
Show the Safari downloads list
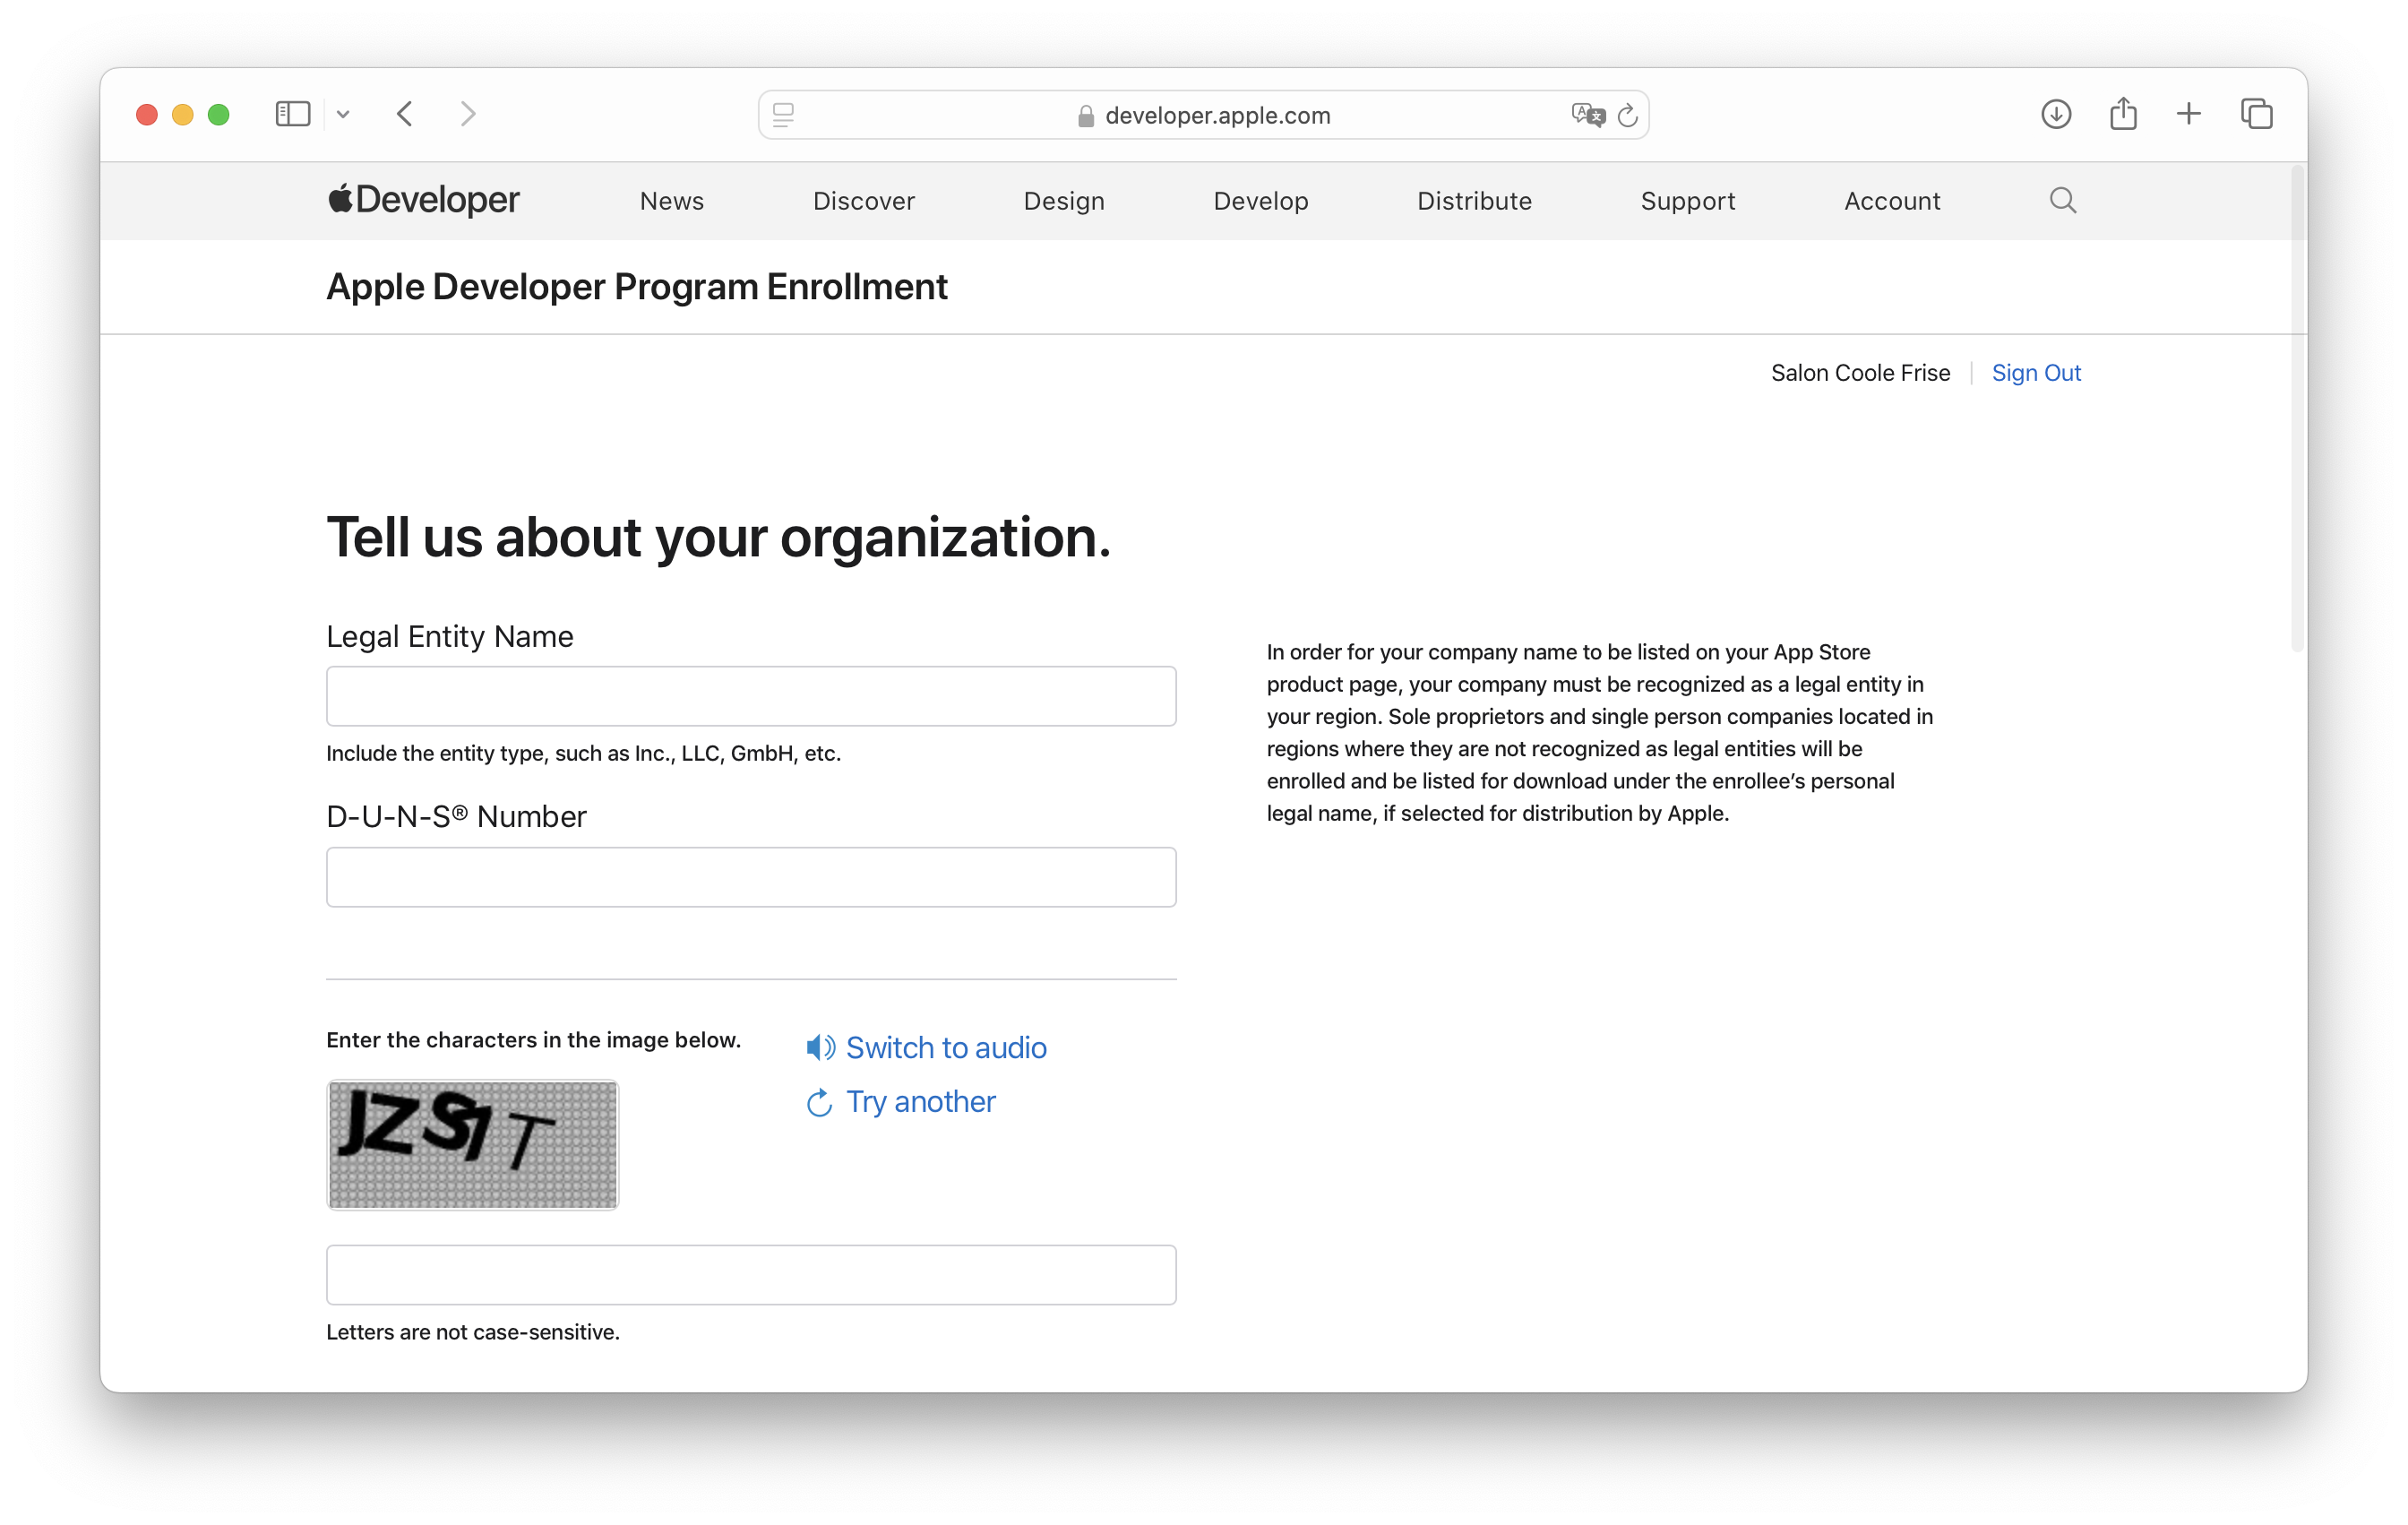(x=2055, y=114)
